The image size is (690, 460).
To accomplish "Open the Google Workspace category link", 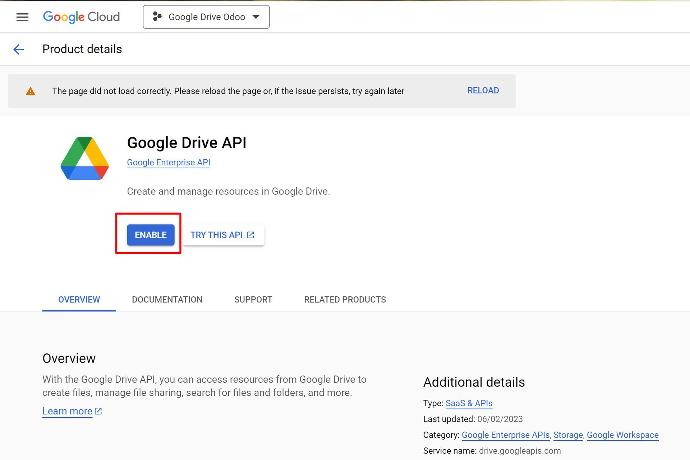I will coord(622,435).
